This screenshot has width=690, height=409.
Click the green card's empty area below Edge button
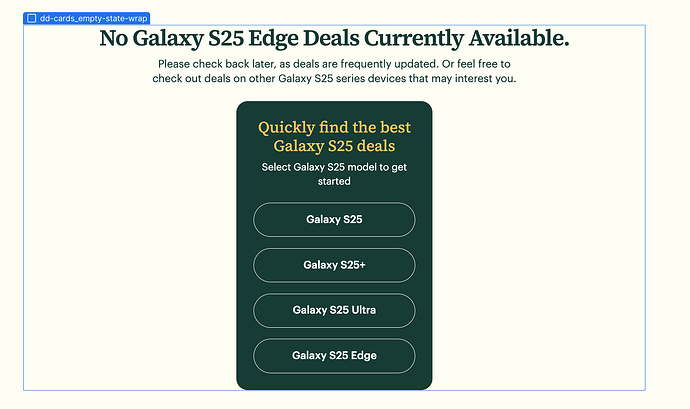pos(334,381)
